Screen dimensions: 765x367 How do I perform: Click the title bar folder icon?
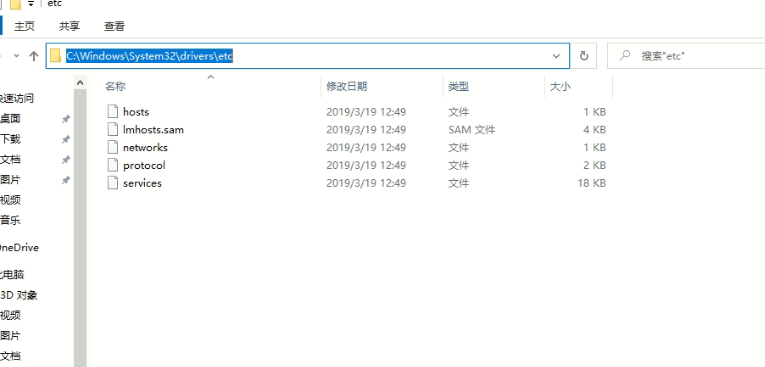pyautogui.click(x=16, y=4)
